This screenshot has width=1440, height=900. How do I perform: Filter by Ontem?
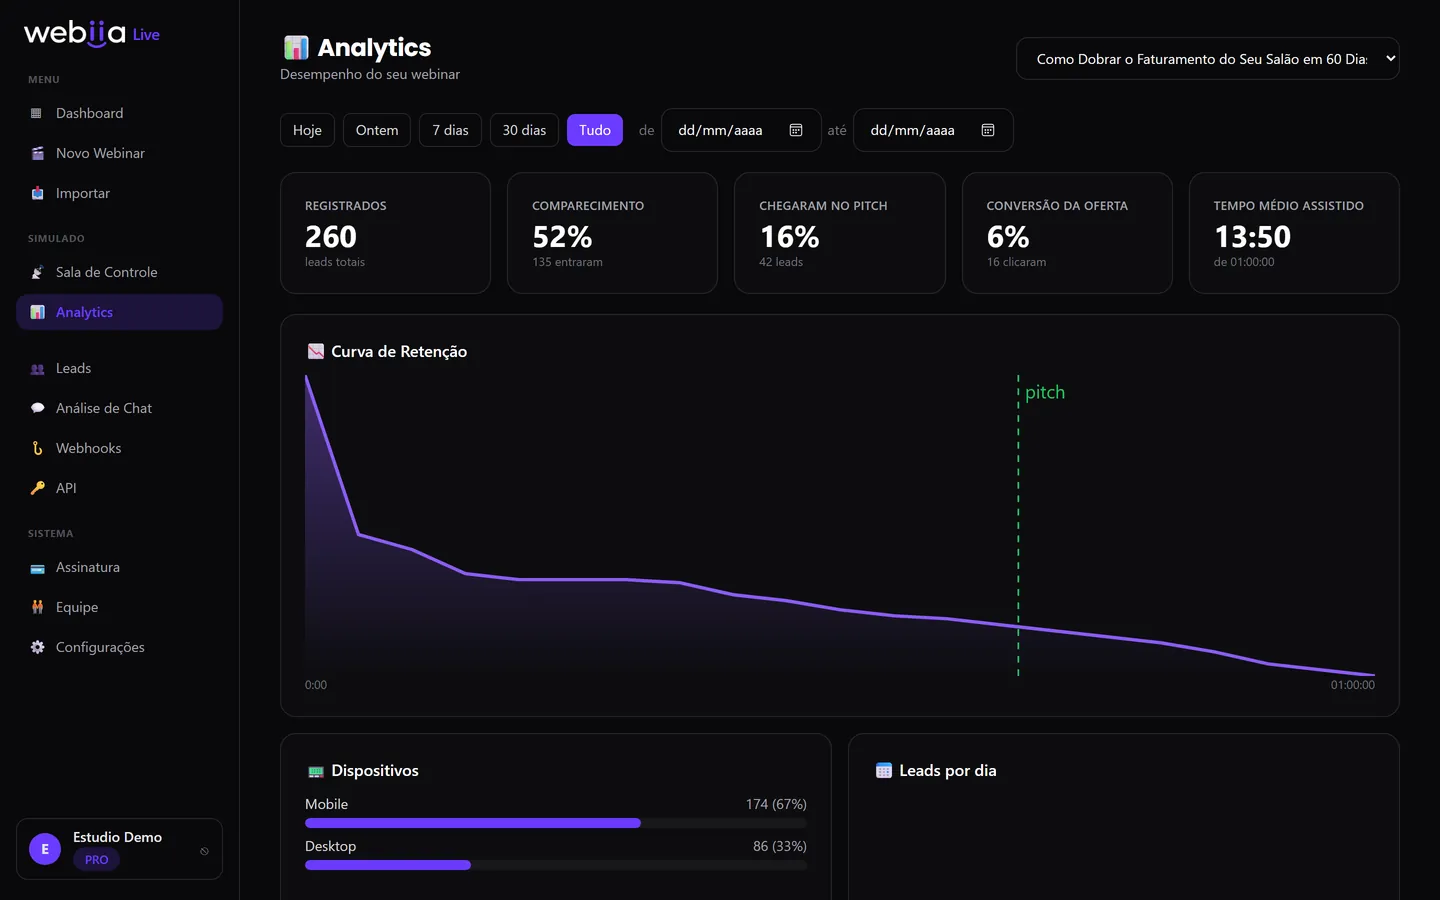pos(377,130)
